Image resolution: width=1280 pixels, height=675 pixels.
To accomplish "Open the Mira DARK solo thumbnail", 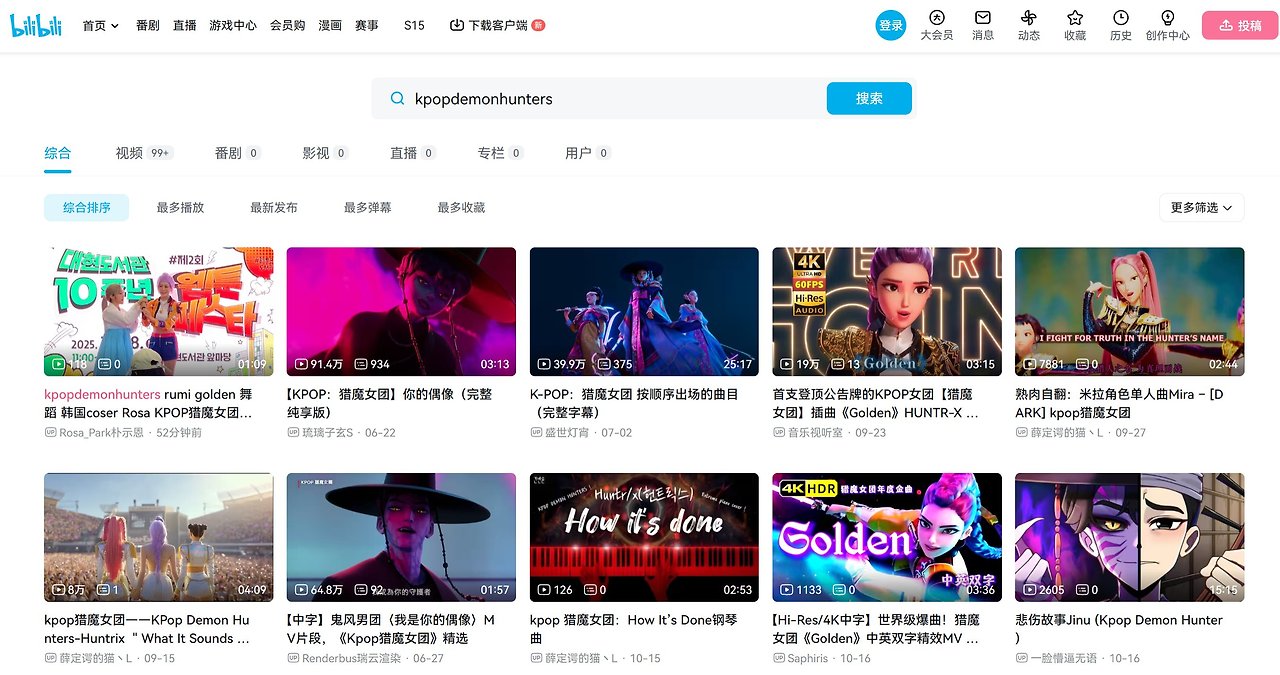I will [1130, 312].
